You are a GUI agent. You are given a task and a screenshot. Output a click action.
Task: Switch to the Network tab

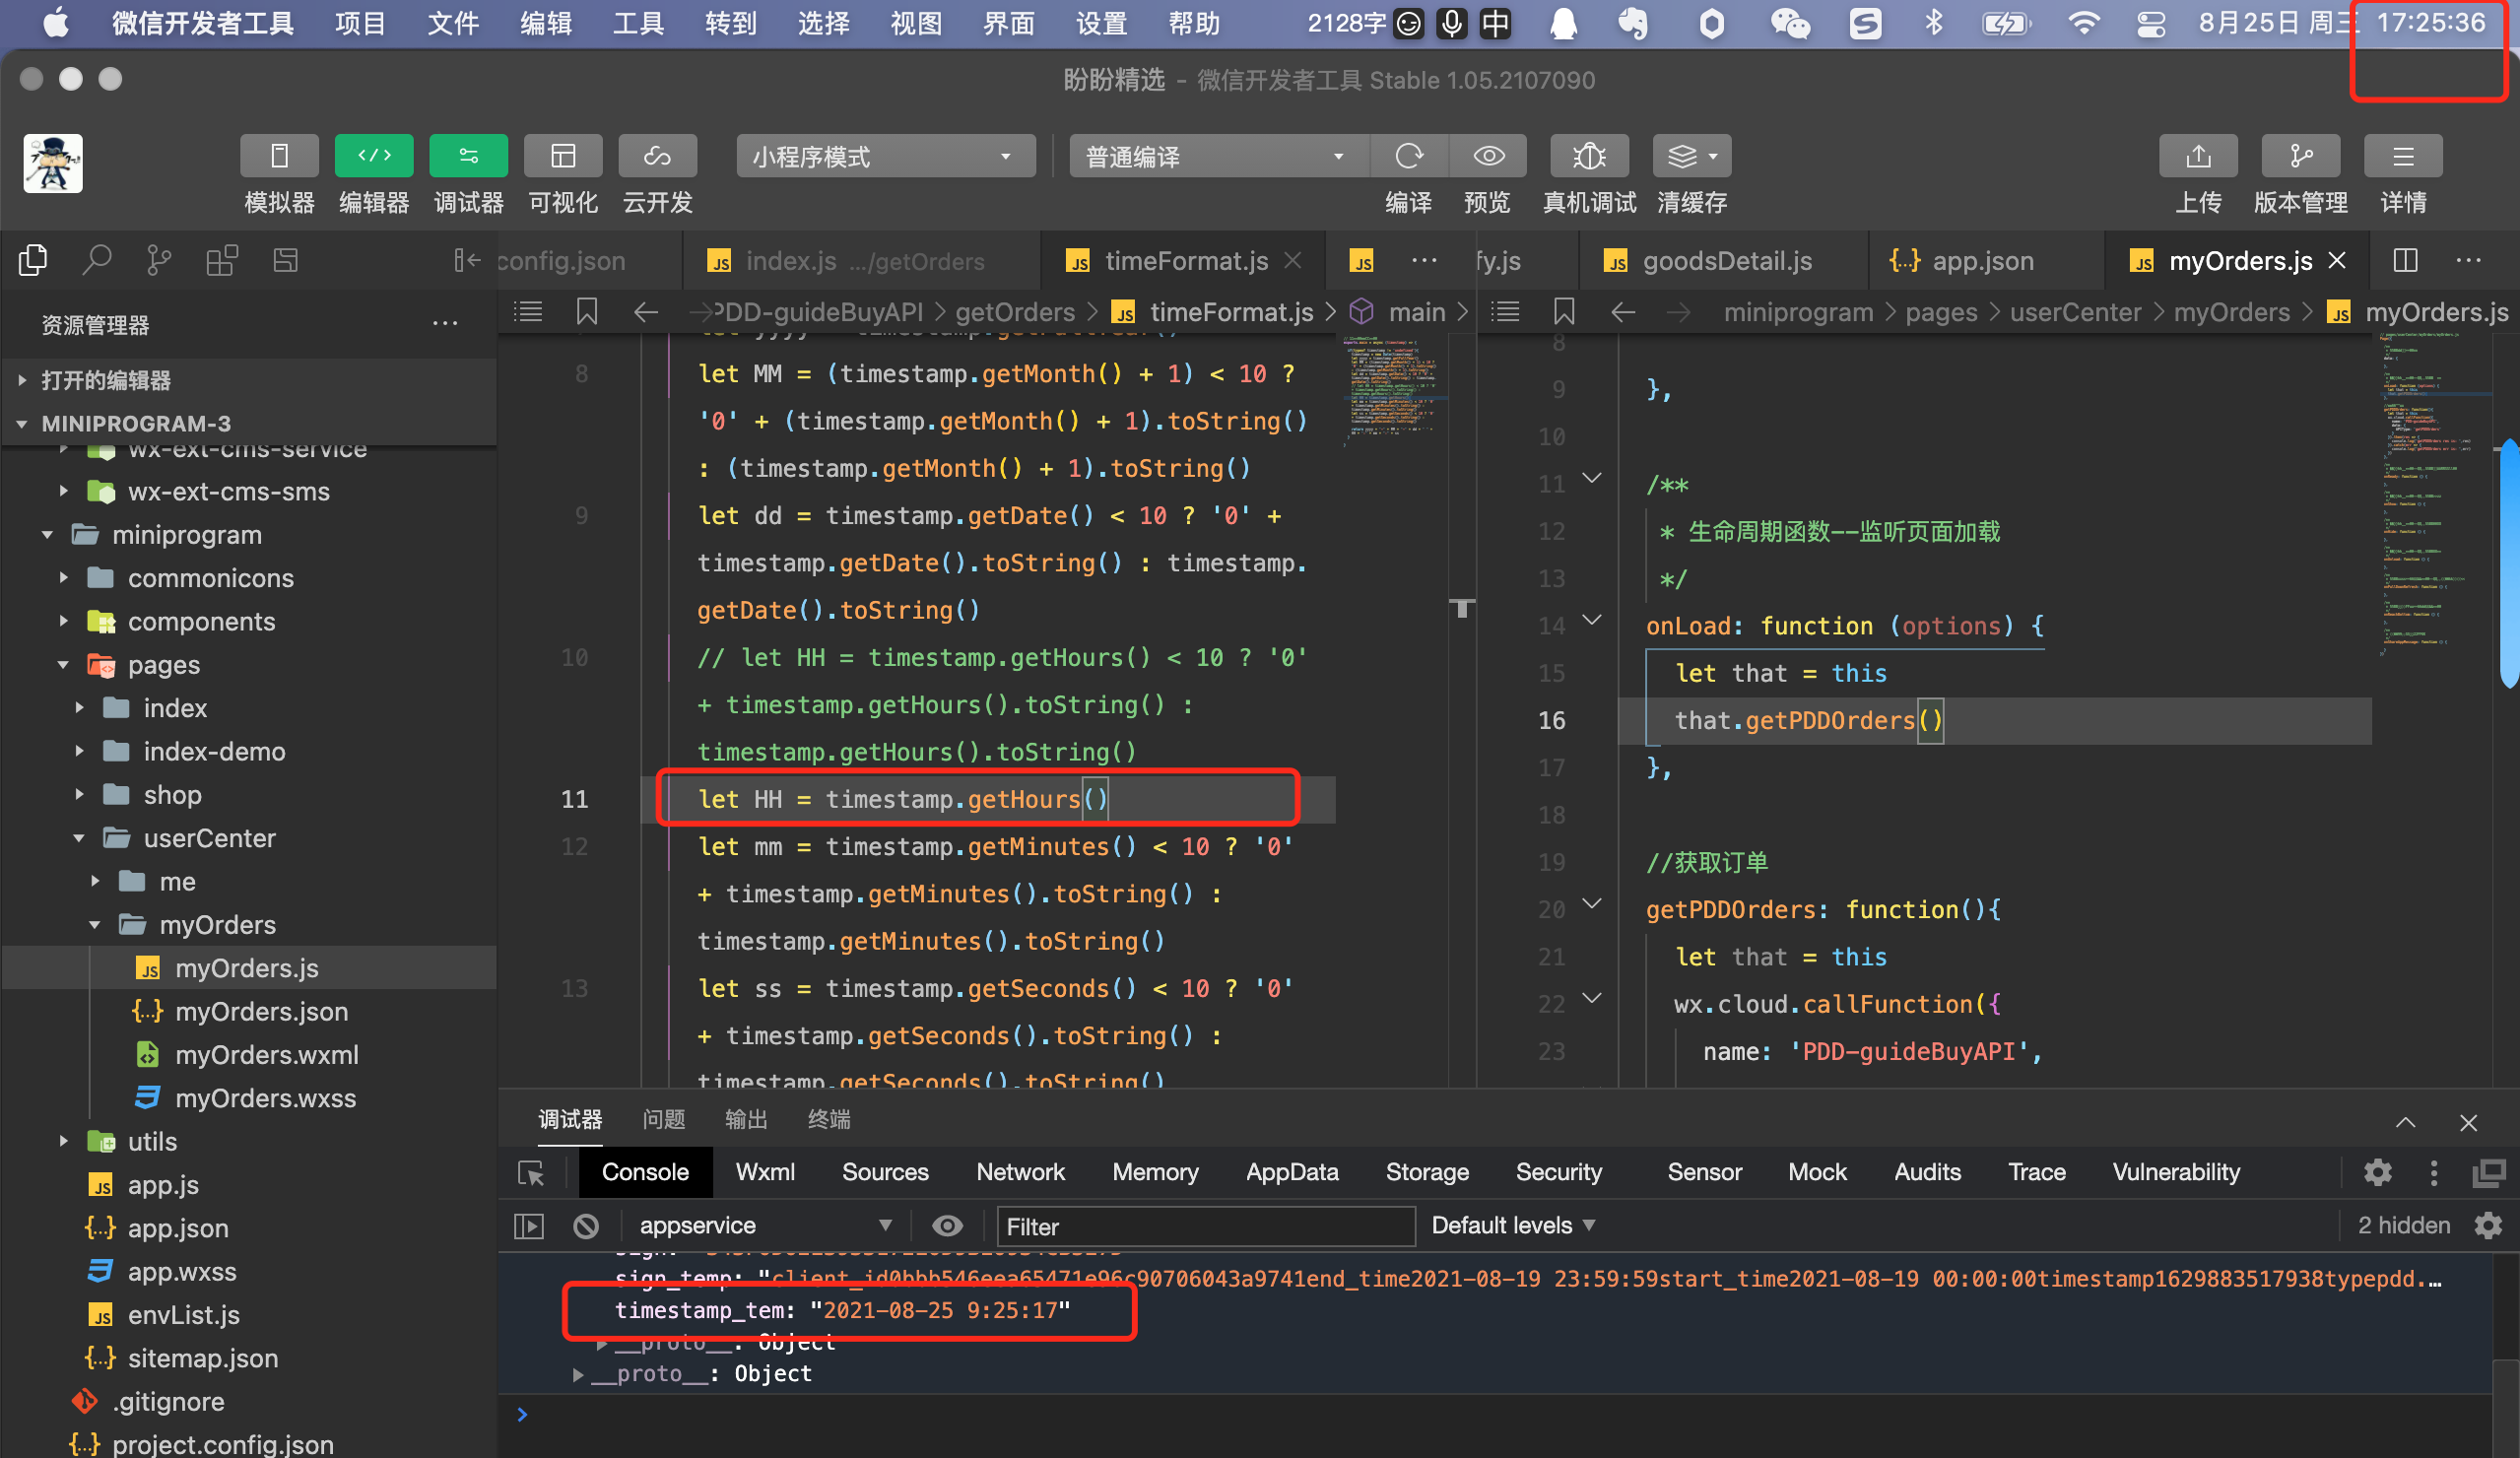tap(1020, 1172)
